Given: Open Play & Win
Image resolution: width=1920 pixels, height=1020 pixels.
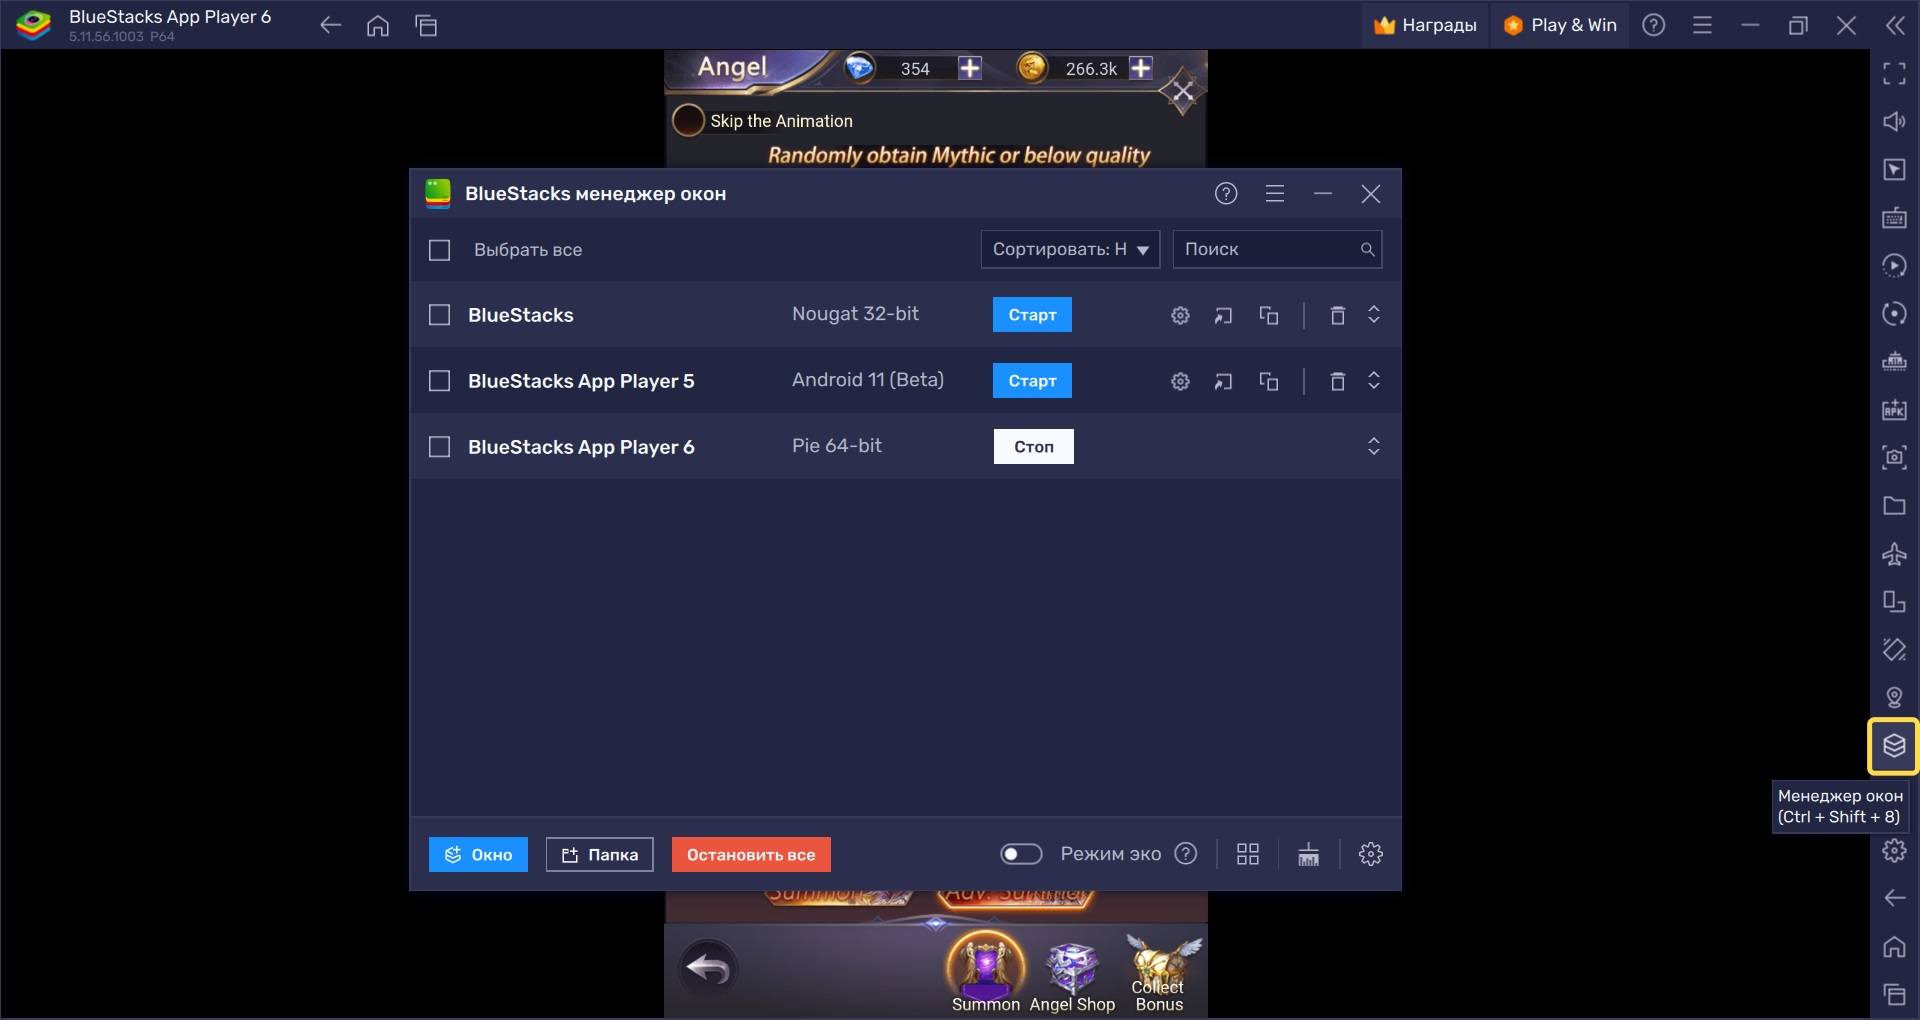Looking at the screenshot, I should (x=1560, y=26).
